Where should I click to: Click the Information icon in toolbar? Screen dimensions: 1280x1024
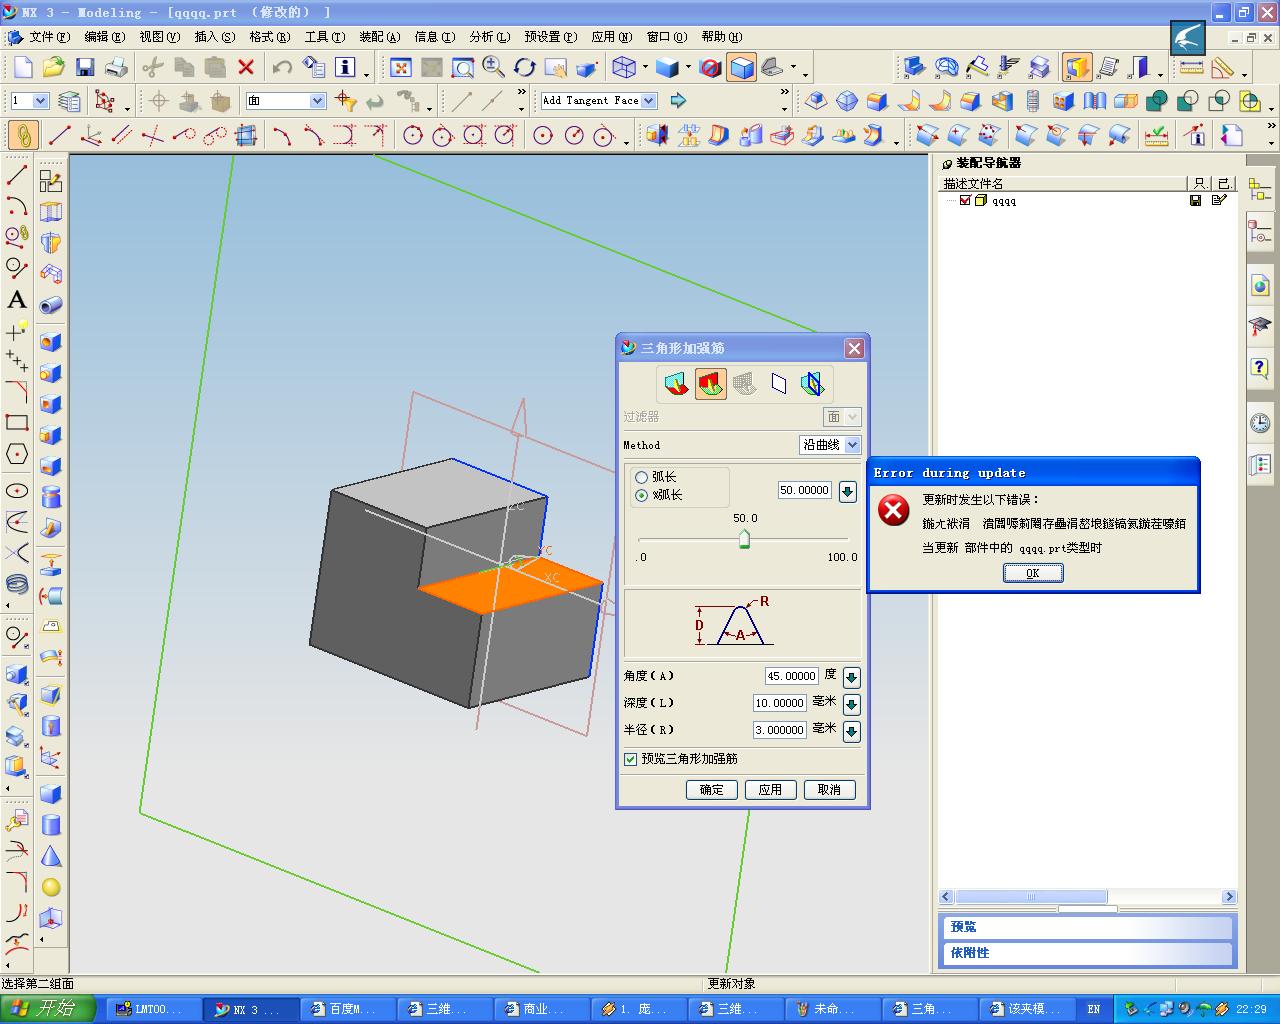(346, 67)
